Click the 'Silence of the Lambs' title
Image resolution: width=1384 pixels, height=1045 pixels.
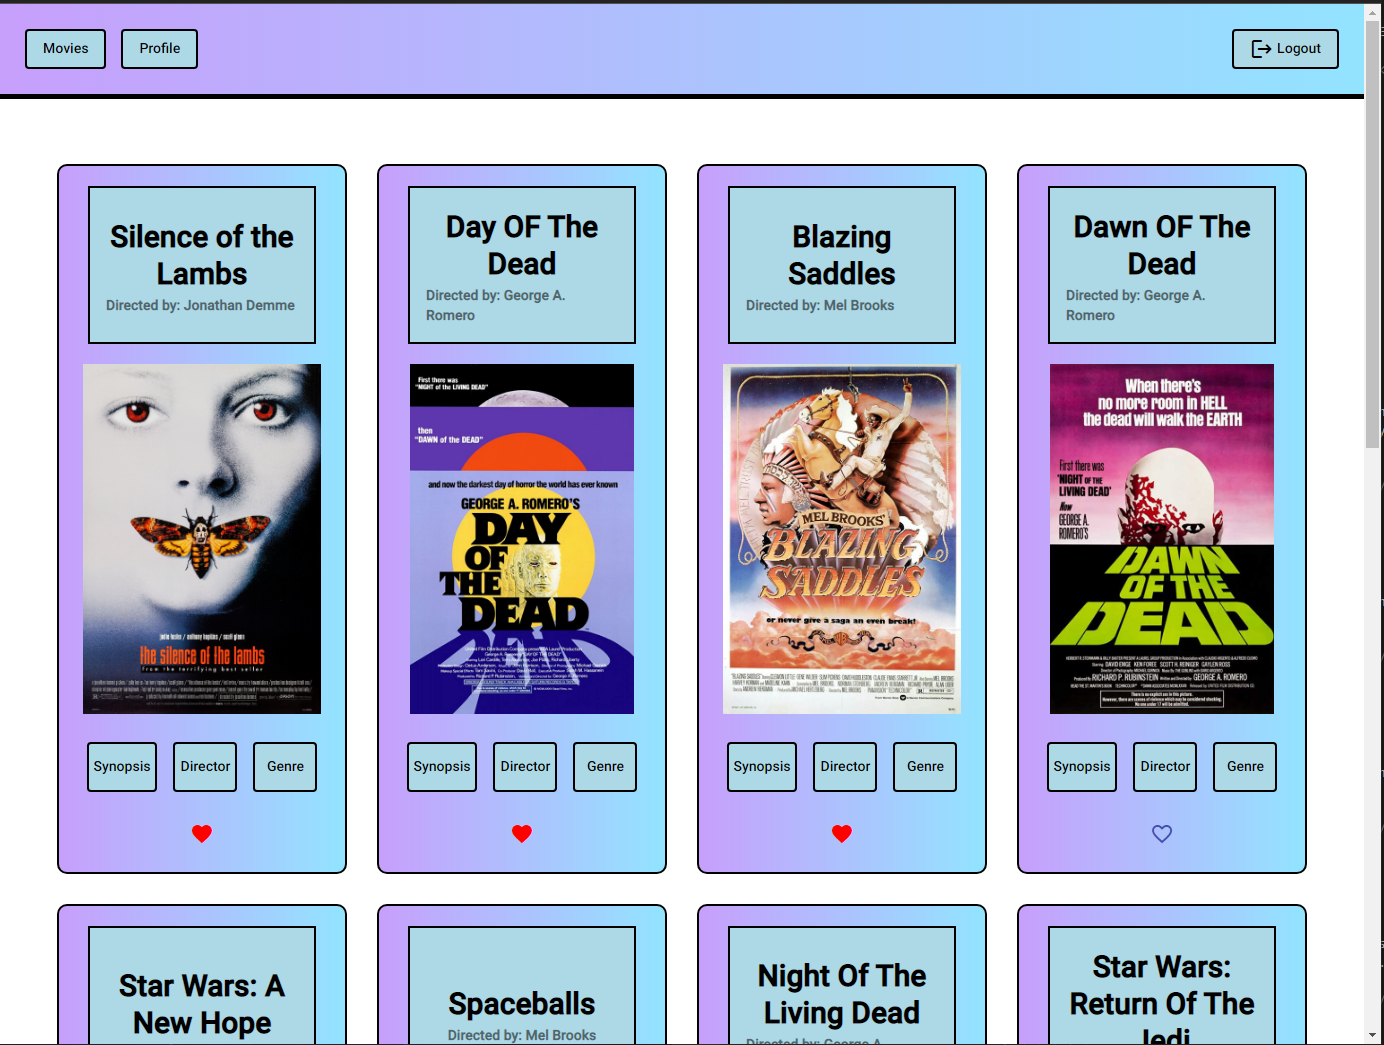coord(202,255)
